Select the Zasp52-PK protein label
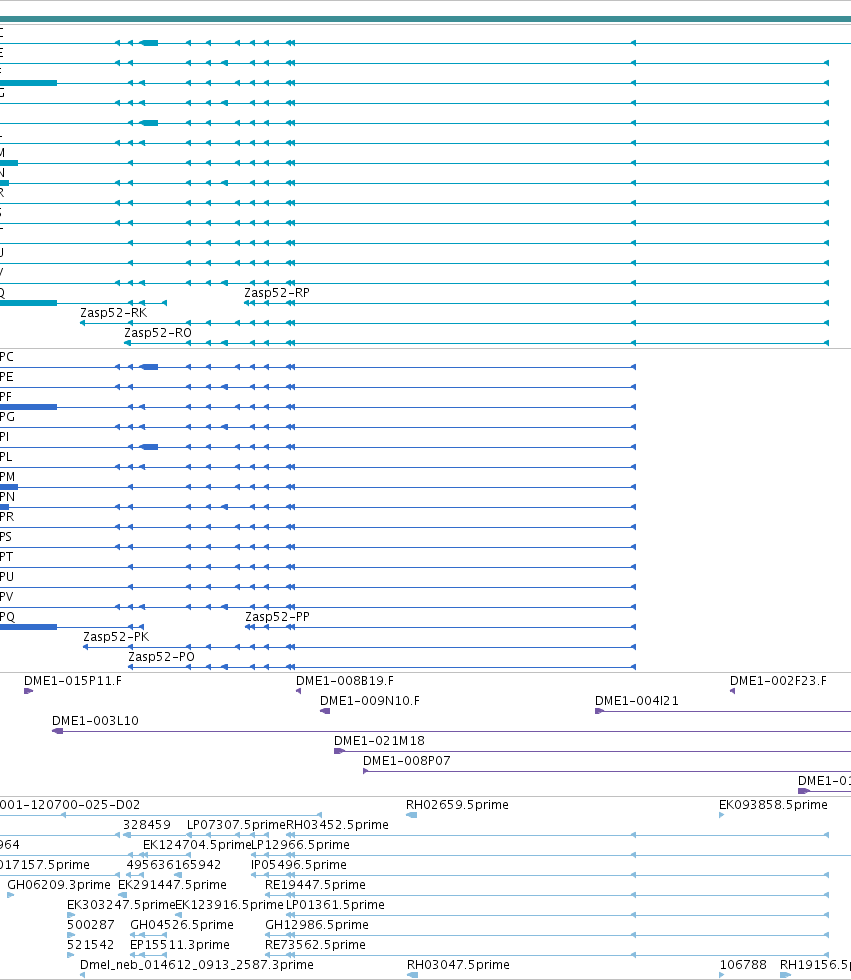The image size is (851, 980). [116, 636]
